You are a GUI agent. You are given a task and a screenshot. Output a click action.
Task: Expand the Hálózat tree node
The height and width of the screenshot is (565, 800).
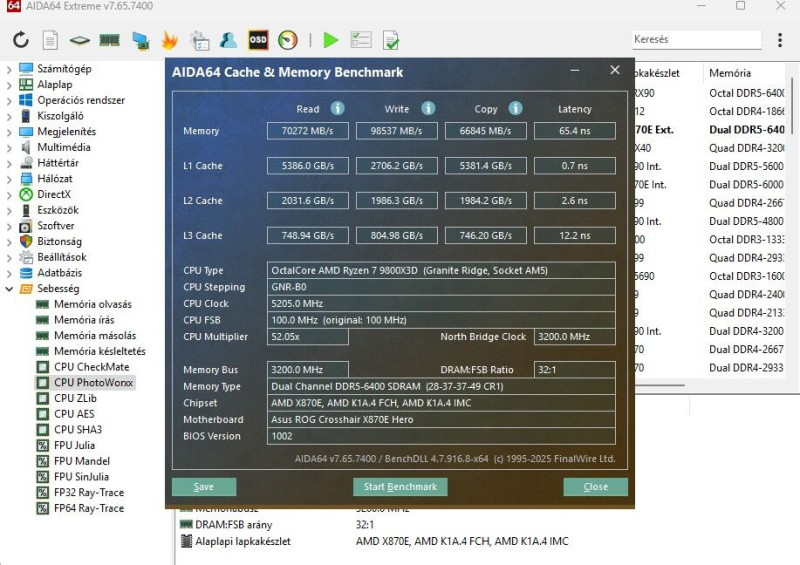click(9, 179)
